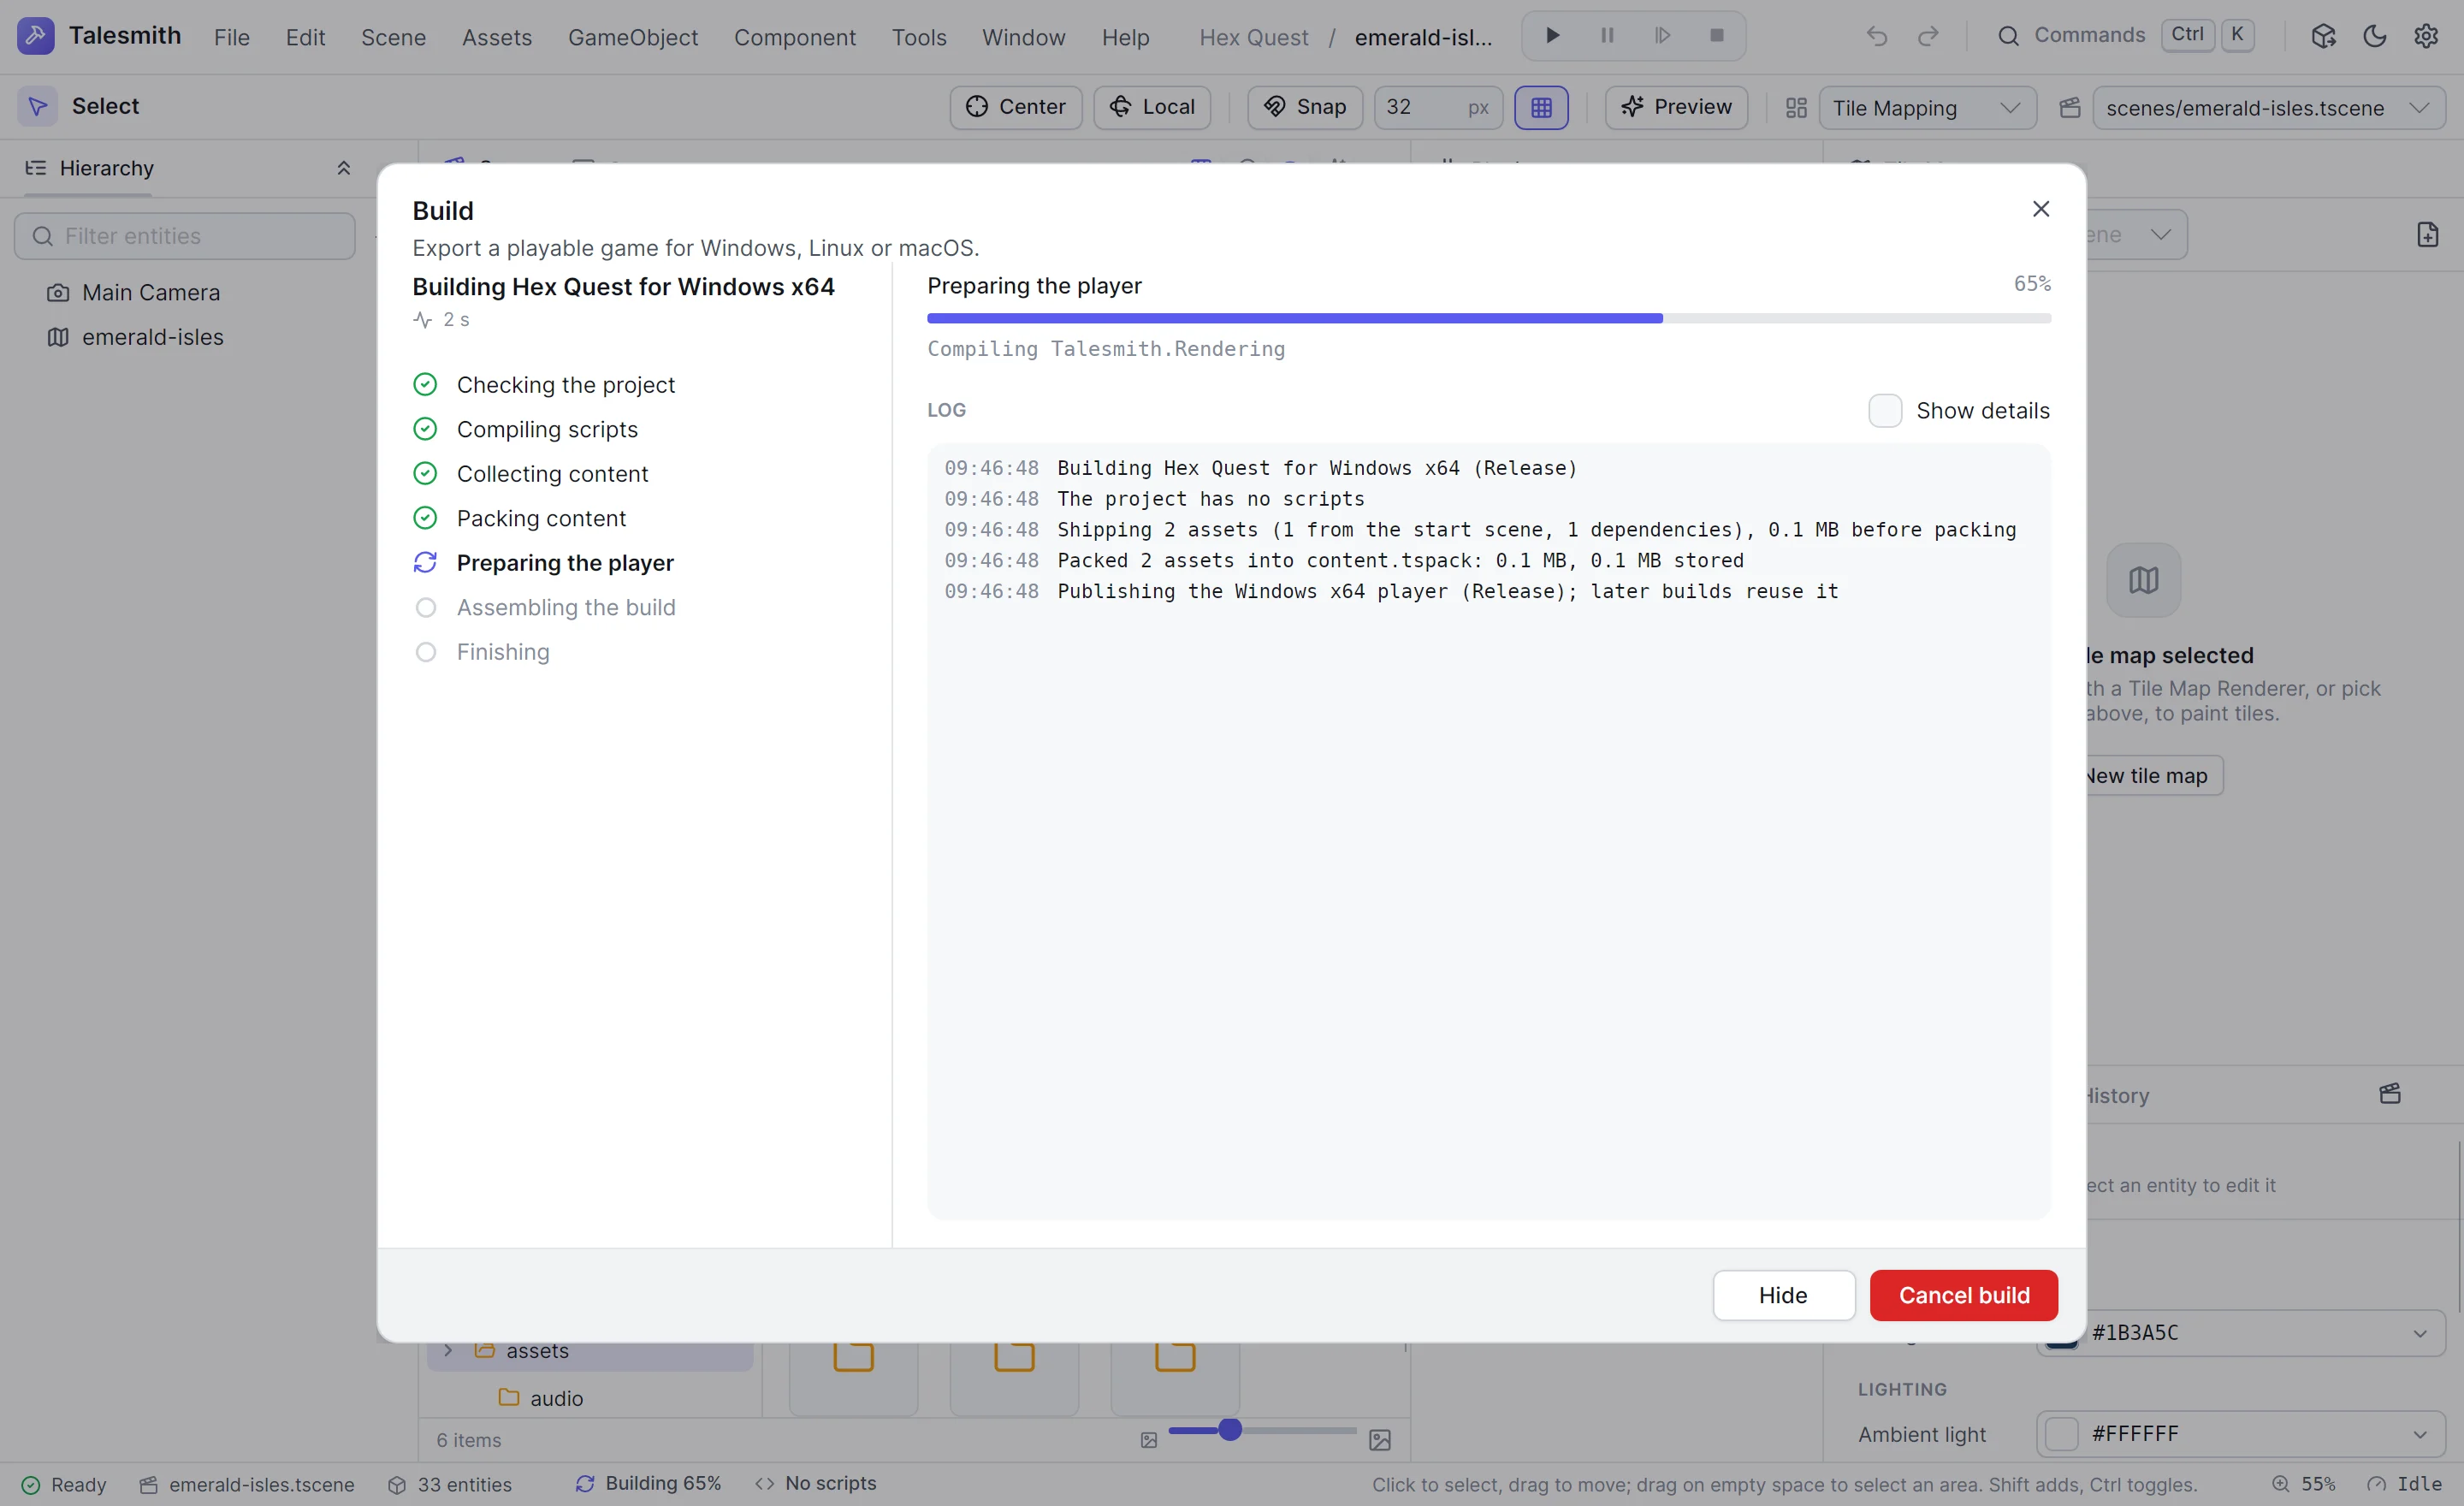Open the package cube icon in the top bar
Image resolution: width=2464 pixels, height=1506 pixels.
[x=2323, y=37]
